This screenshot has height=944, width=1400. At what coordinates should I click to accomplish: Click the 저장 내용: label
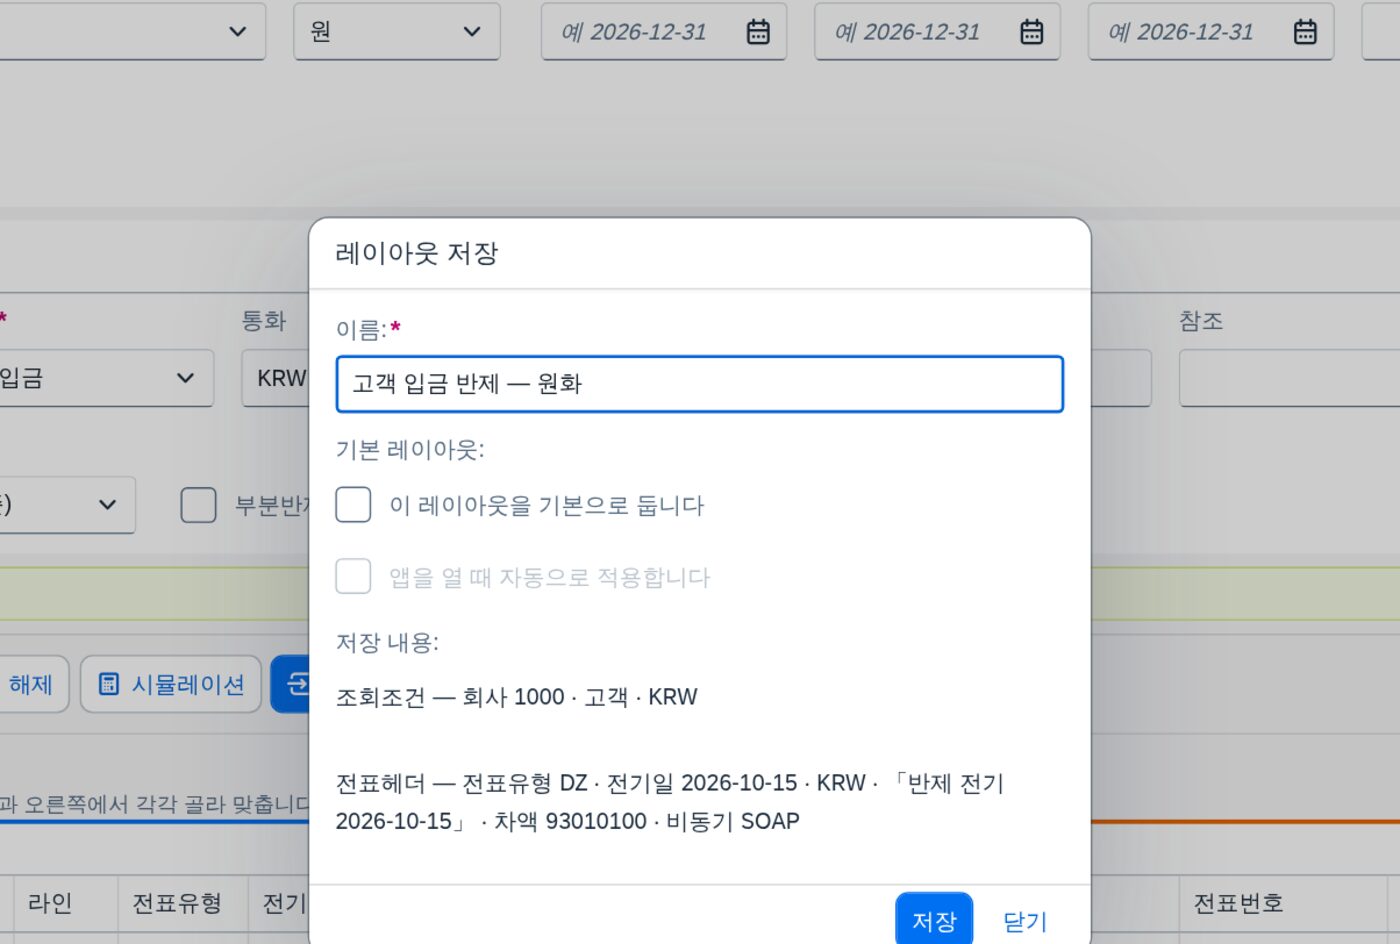(387, 642)
